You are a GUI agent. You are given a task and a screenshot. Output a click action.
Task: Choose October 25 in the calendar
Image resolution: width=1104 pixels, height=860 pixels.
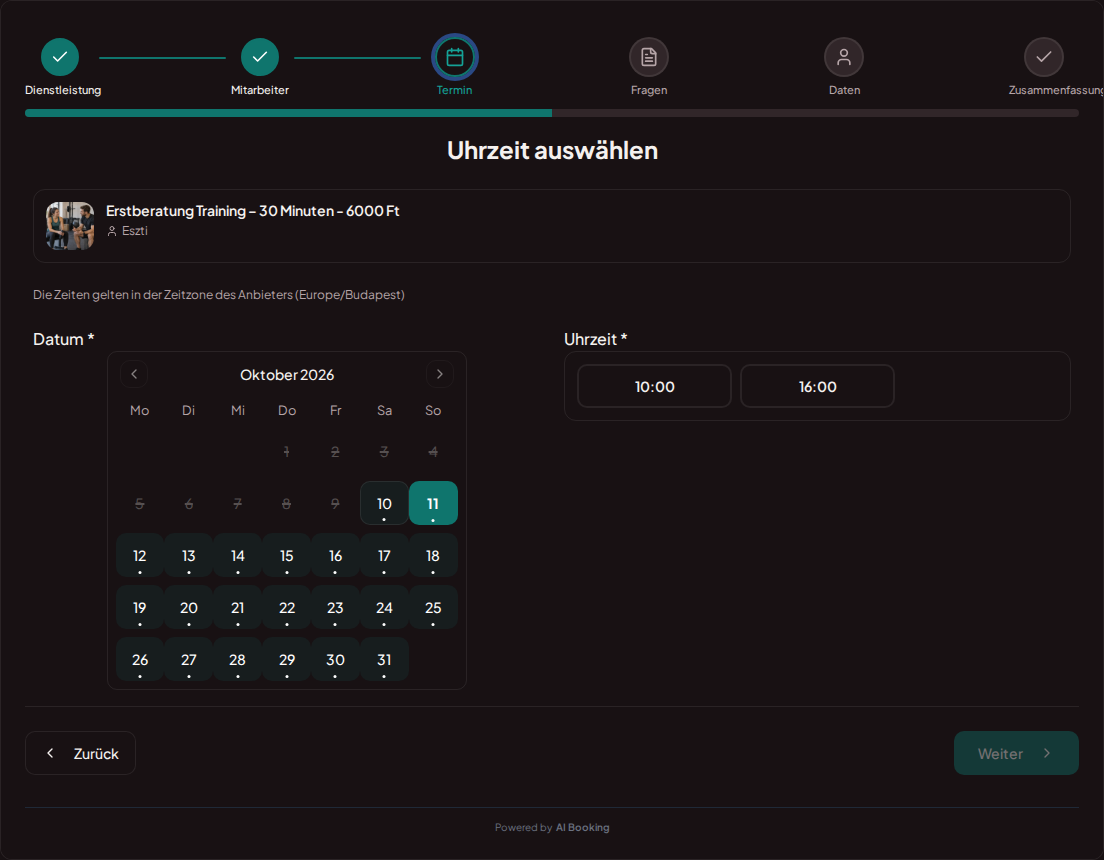point(433,607)
